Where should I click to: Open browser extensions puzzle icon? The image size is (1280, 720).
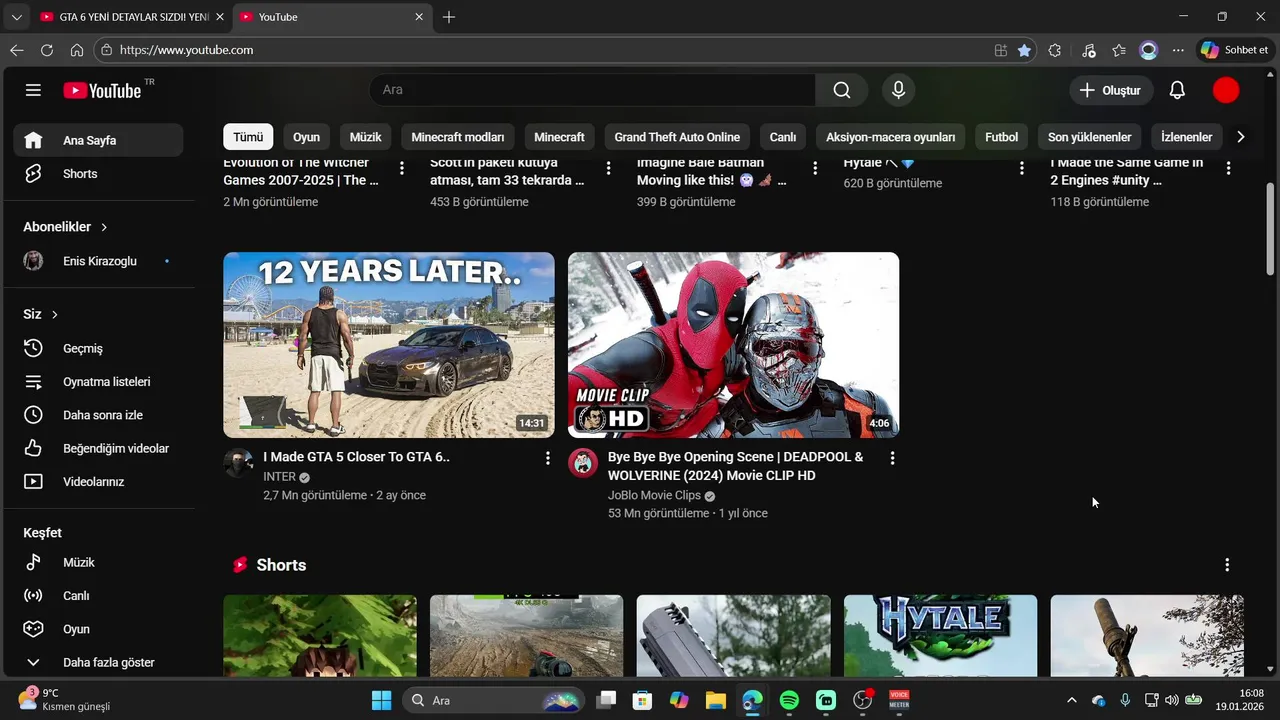[x=1054, y=50]
